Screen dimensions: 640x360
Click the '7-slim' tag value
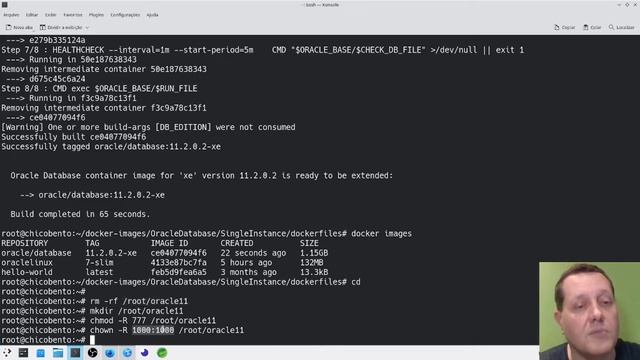(x=99, y=262)
